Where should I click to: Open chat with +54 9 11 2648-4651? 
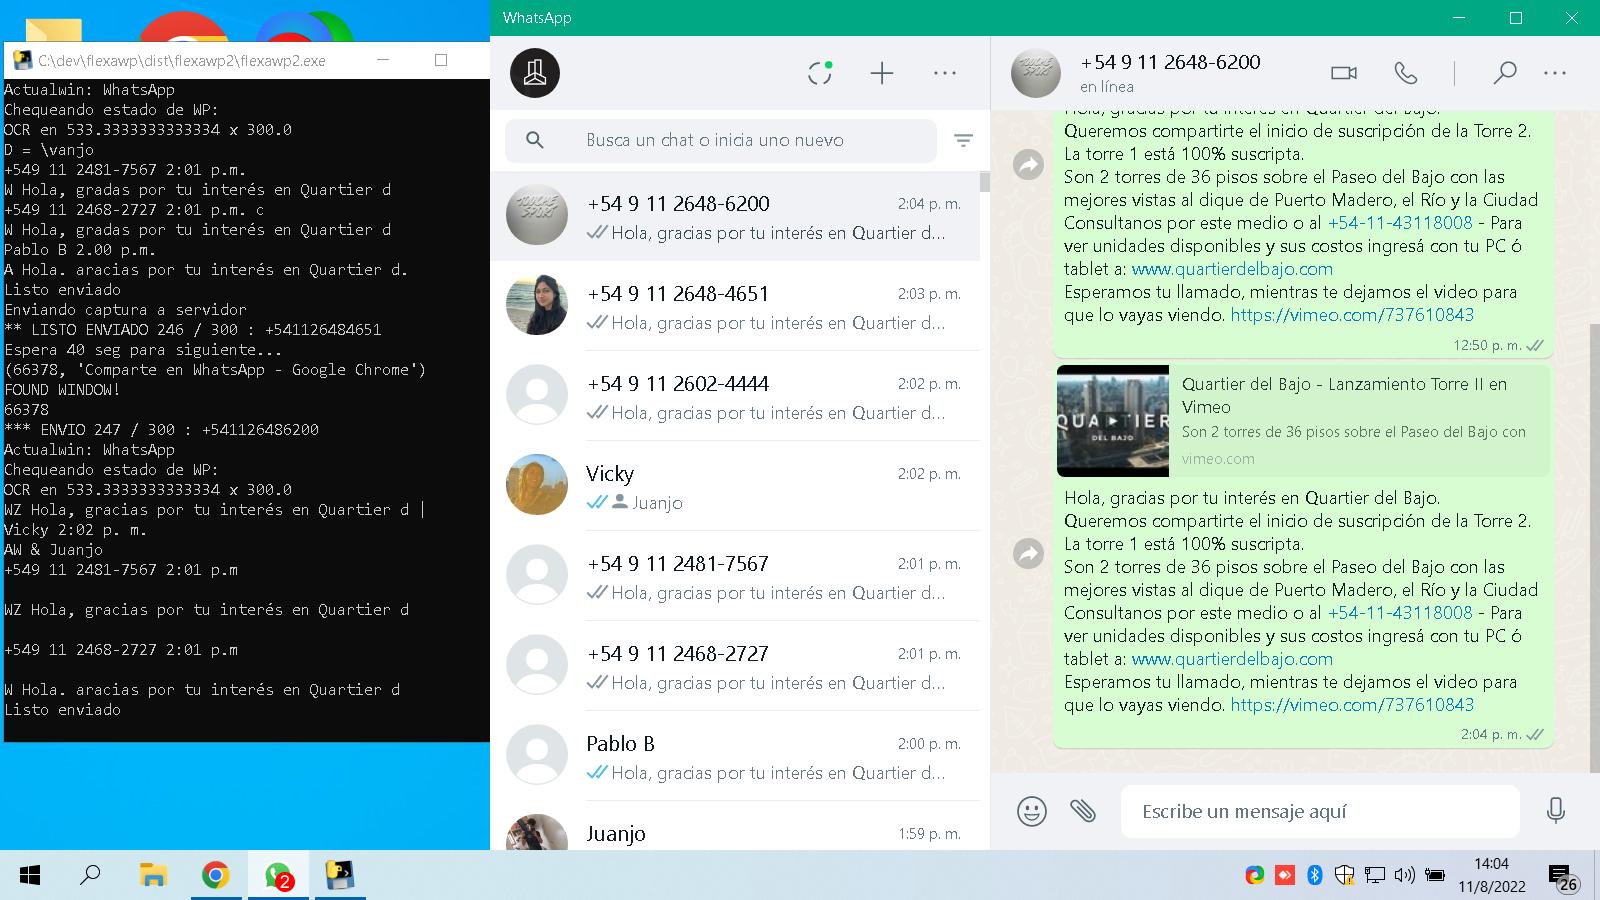(735, 306)
